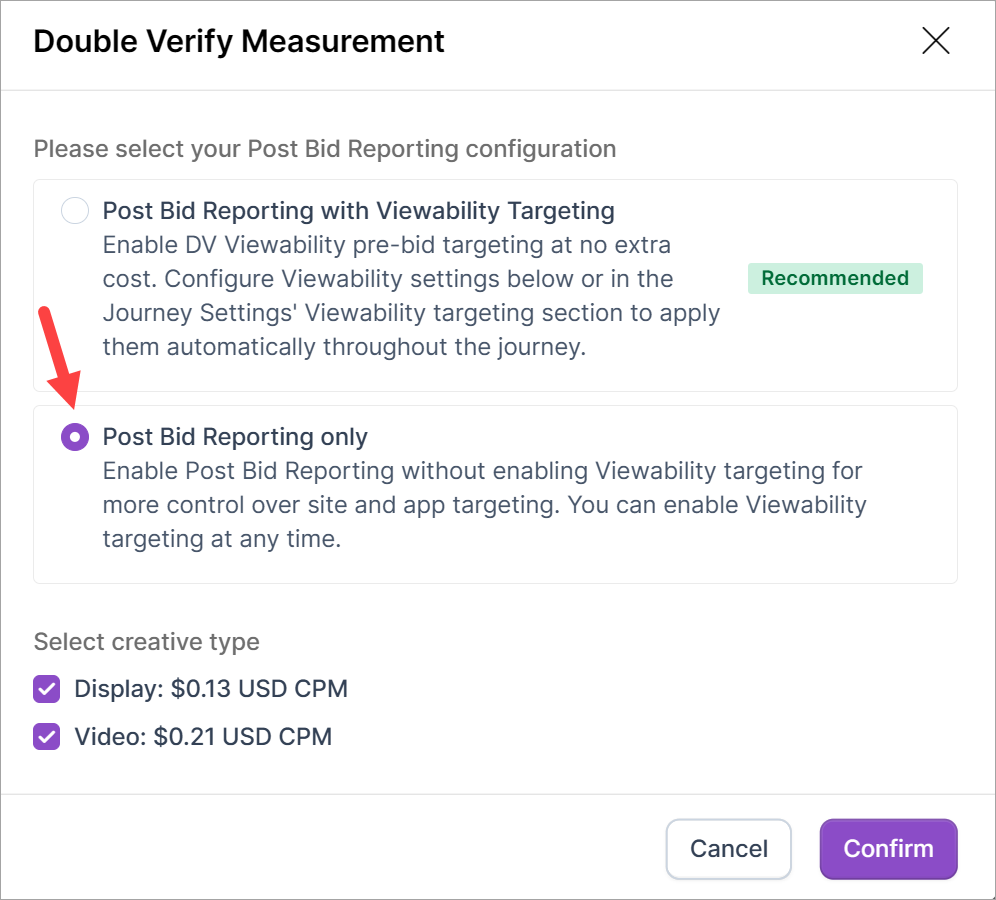Click the Video: $0.21 USD CPM label
This screenshot has width=996, height=900.
pyautogui.click(x=203, y=737)
